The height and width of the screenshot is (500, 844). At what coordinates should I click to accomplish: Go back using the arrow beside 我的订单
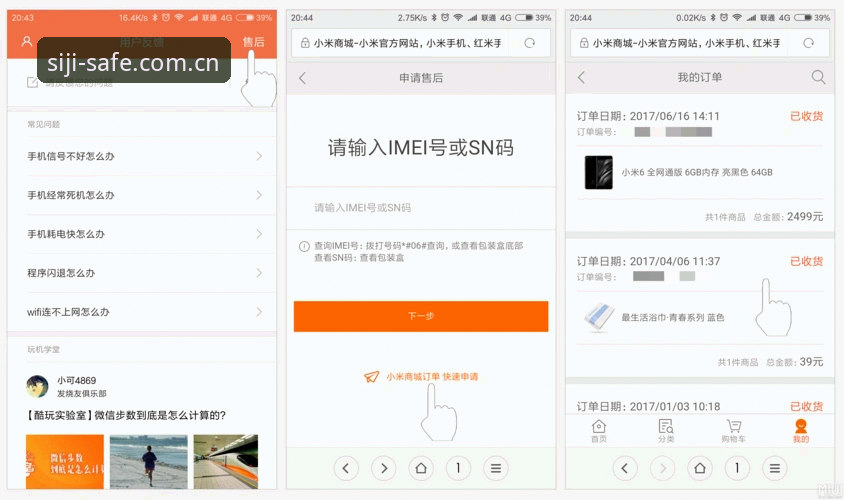pyautogui.click(x=581, y=78)
